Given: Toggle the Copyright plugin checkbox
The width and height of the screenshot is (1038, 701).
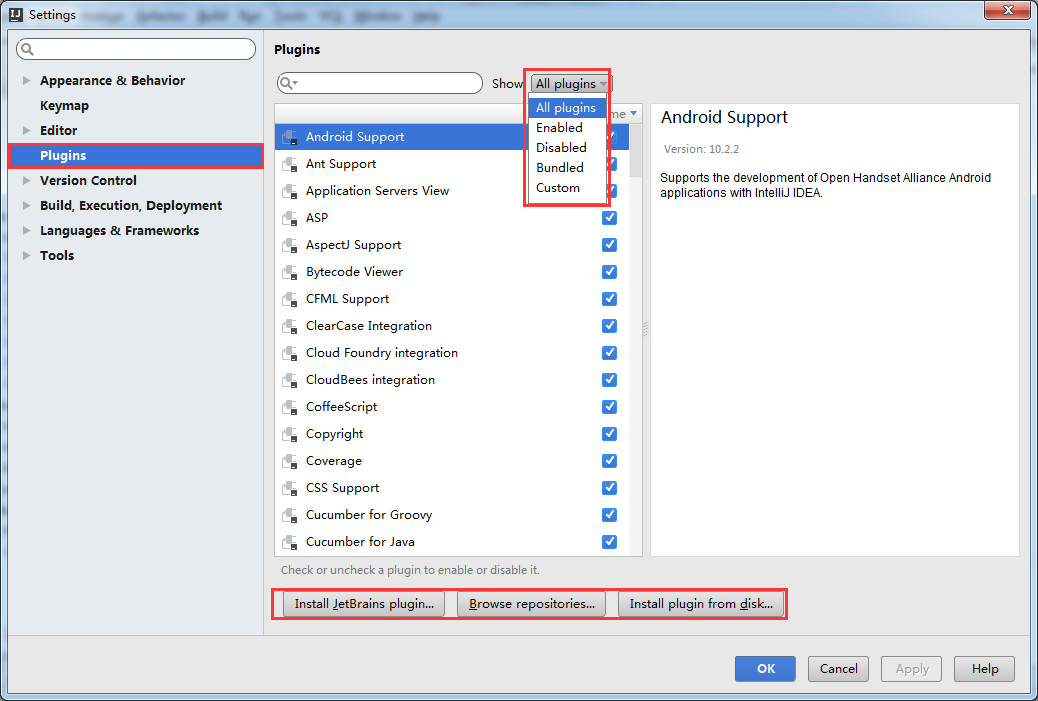Looking at the screenshot, I should [609, 434].
